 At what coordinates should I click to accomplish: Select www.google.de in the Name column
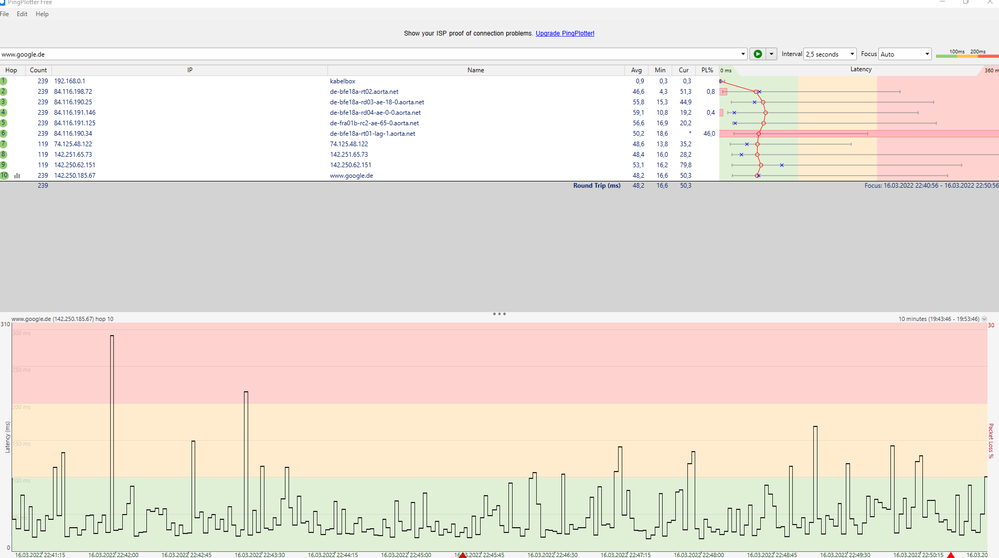351,175
